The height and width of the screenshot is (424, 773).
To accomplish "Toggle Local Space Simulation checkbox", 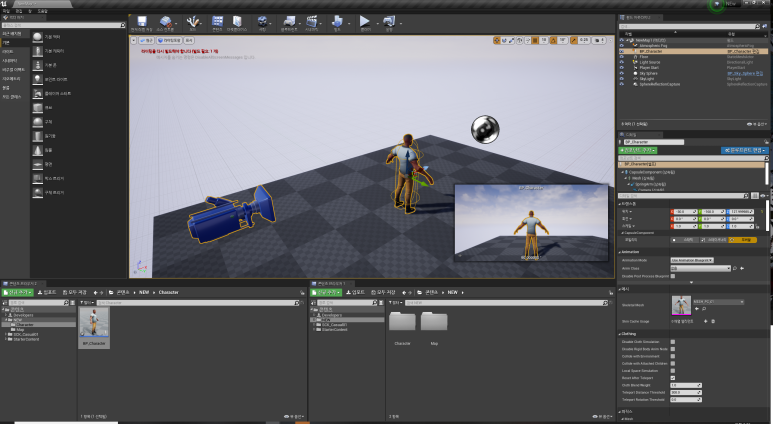I will click(x=673, y=371).
